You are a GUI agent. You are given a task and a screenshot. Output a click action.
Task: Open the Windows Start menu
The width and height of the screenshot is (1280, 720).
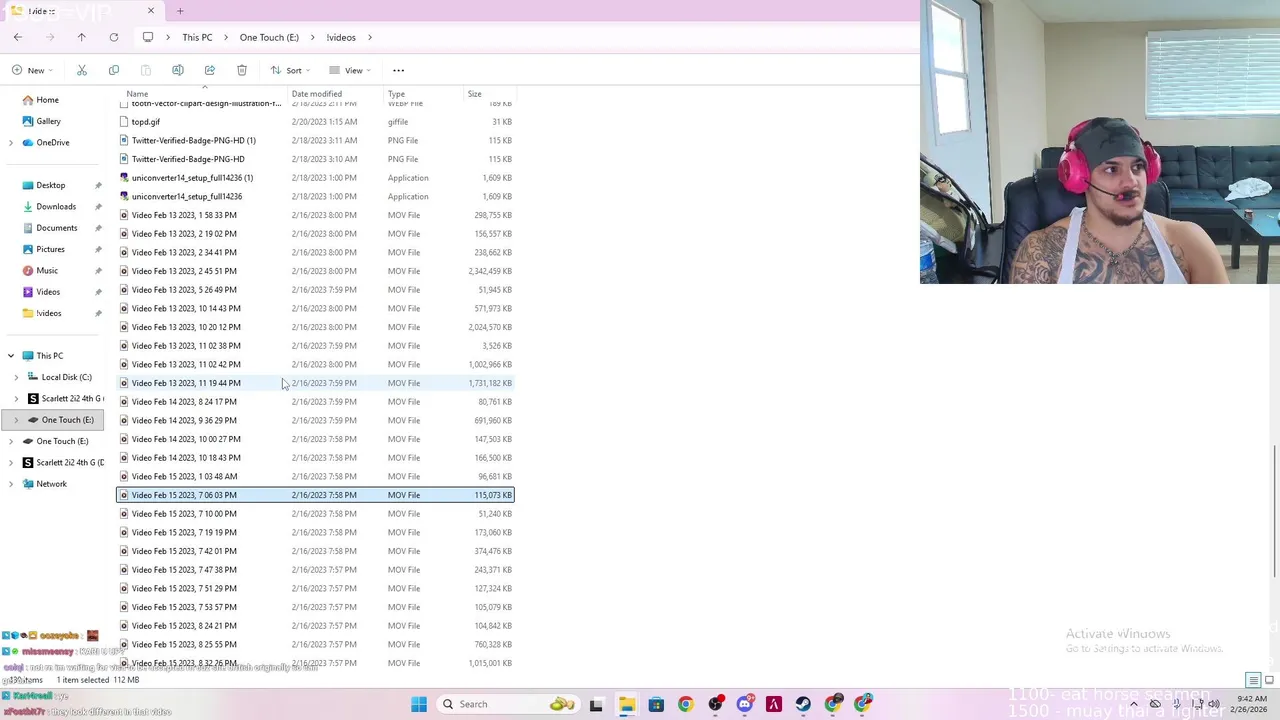click(419, 704)
